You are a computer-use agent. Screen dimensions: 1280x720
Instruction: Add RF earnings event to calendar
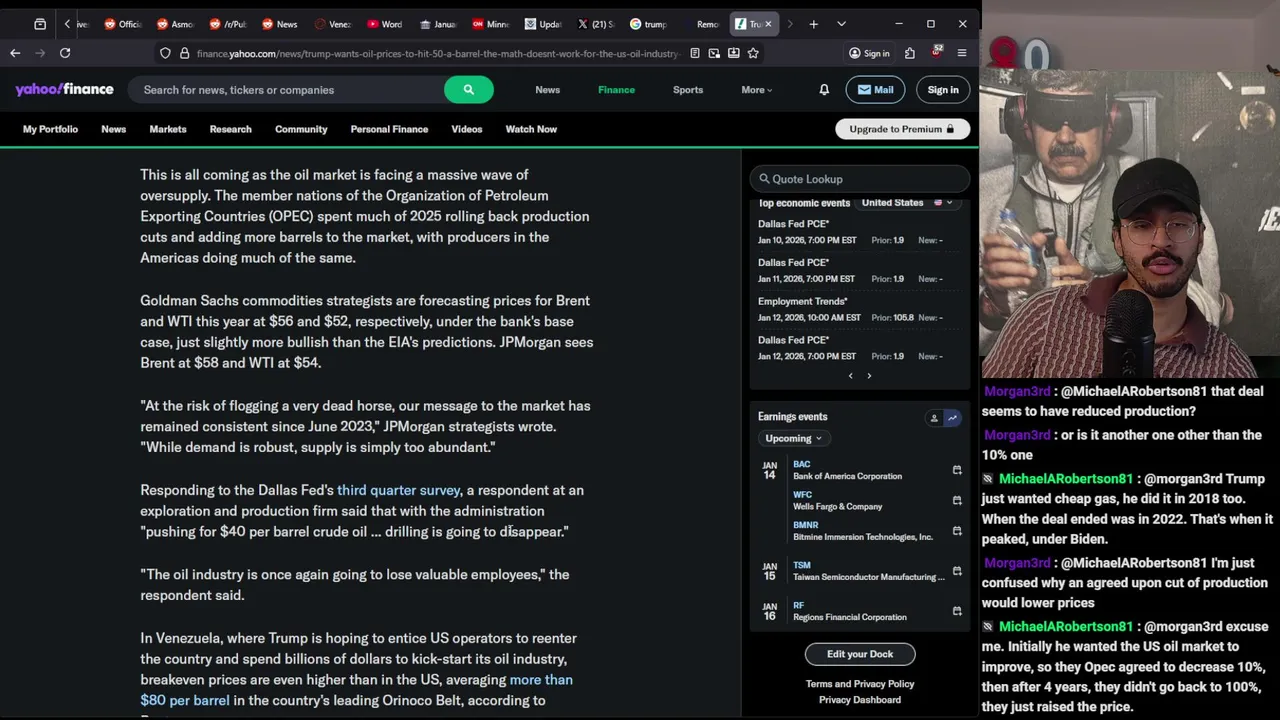tap(957, 611)
